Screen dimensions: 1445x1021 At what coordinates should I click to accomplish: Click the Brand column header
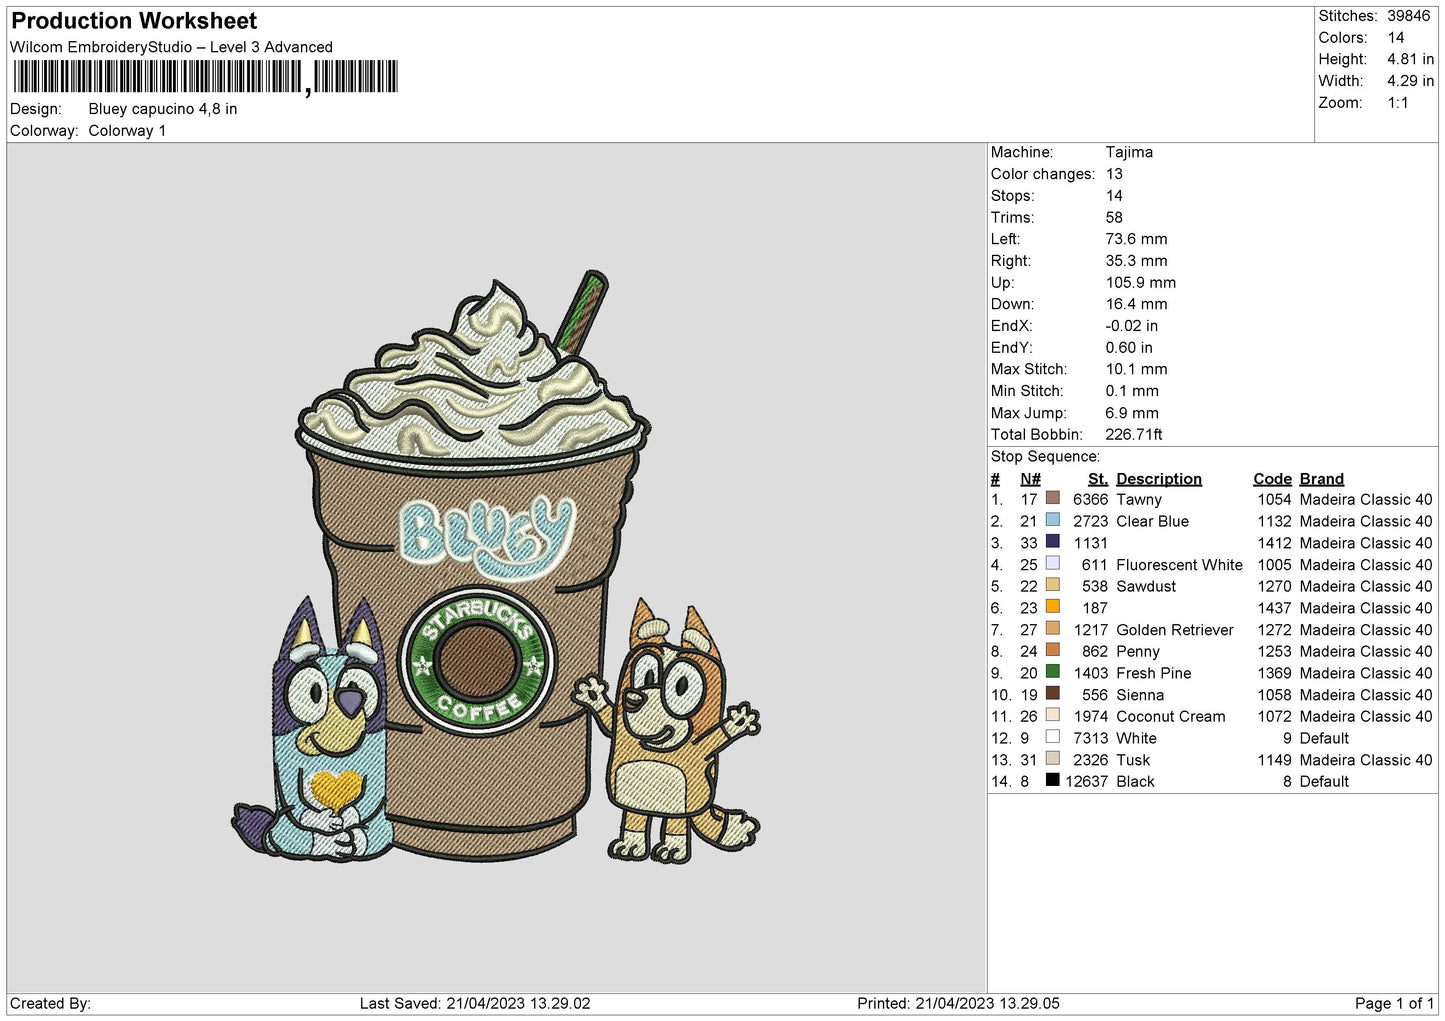click(1321, 479)
